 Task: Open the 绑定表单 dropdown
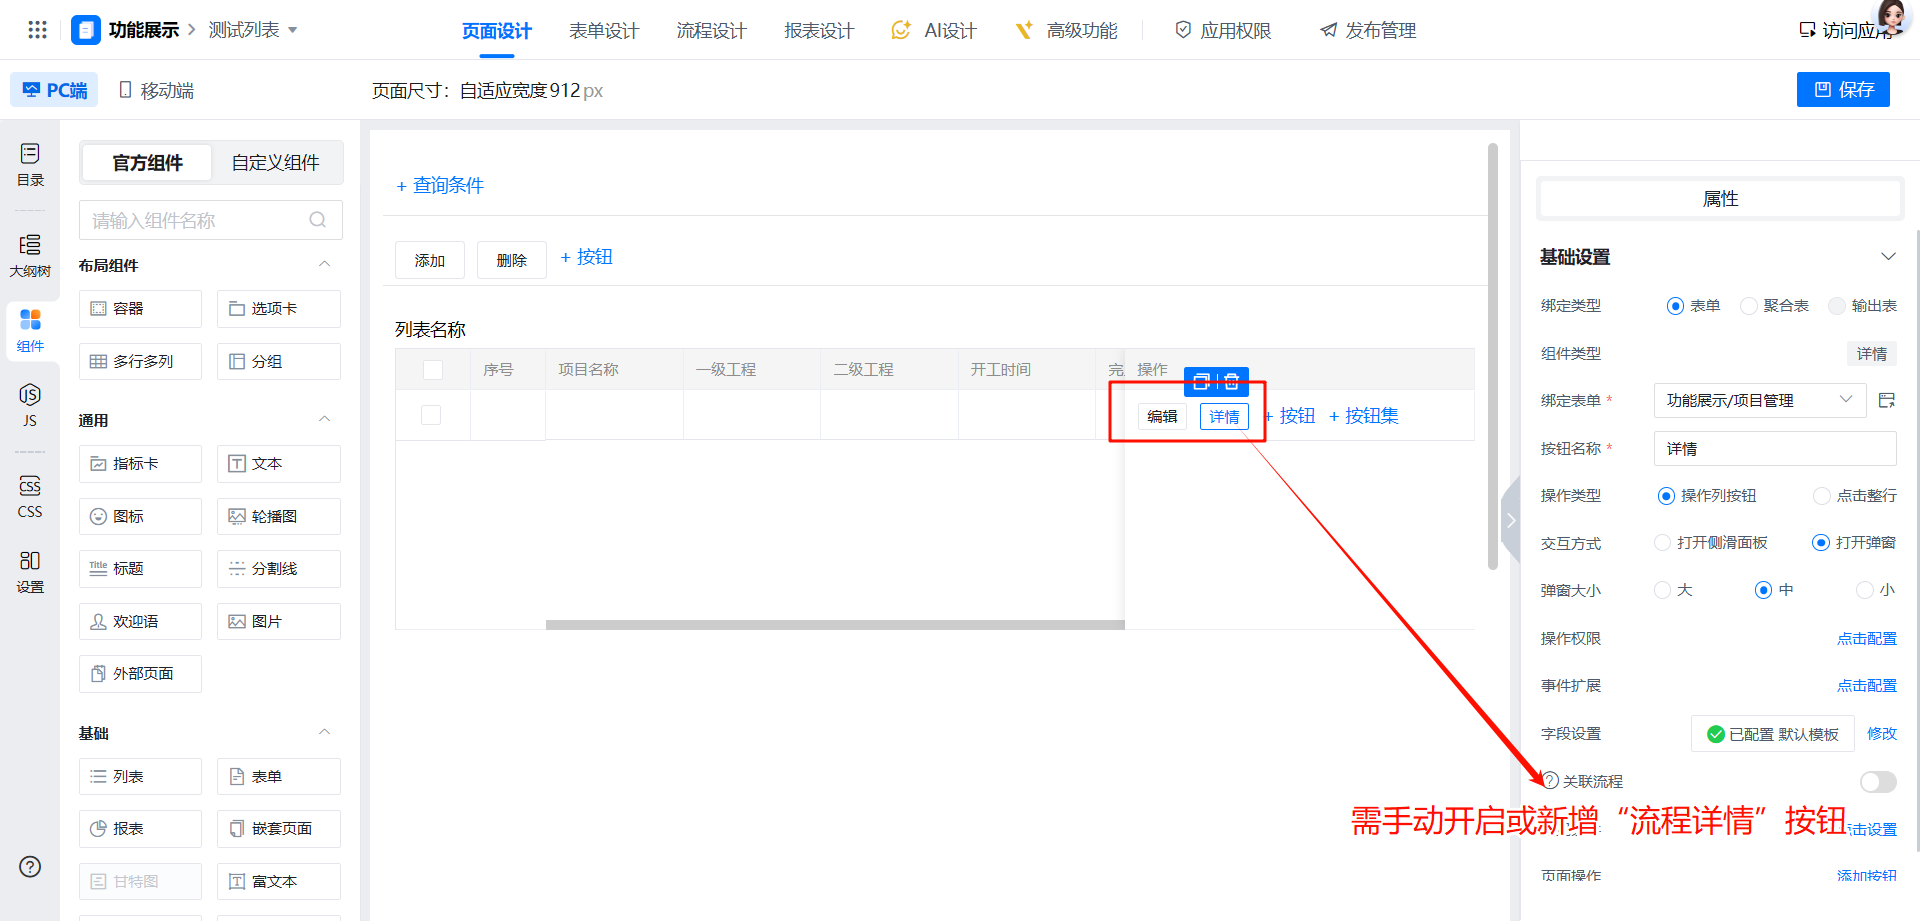click(x=1759, y=400)
